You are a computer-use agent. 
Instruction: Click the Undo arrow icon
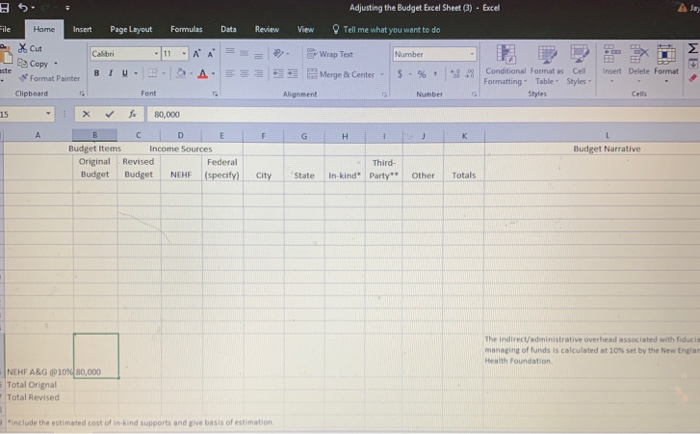[22, 8]
